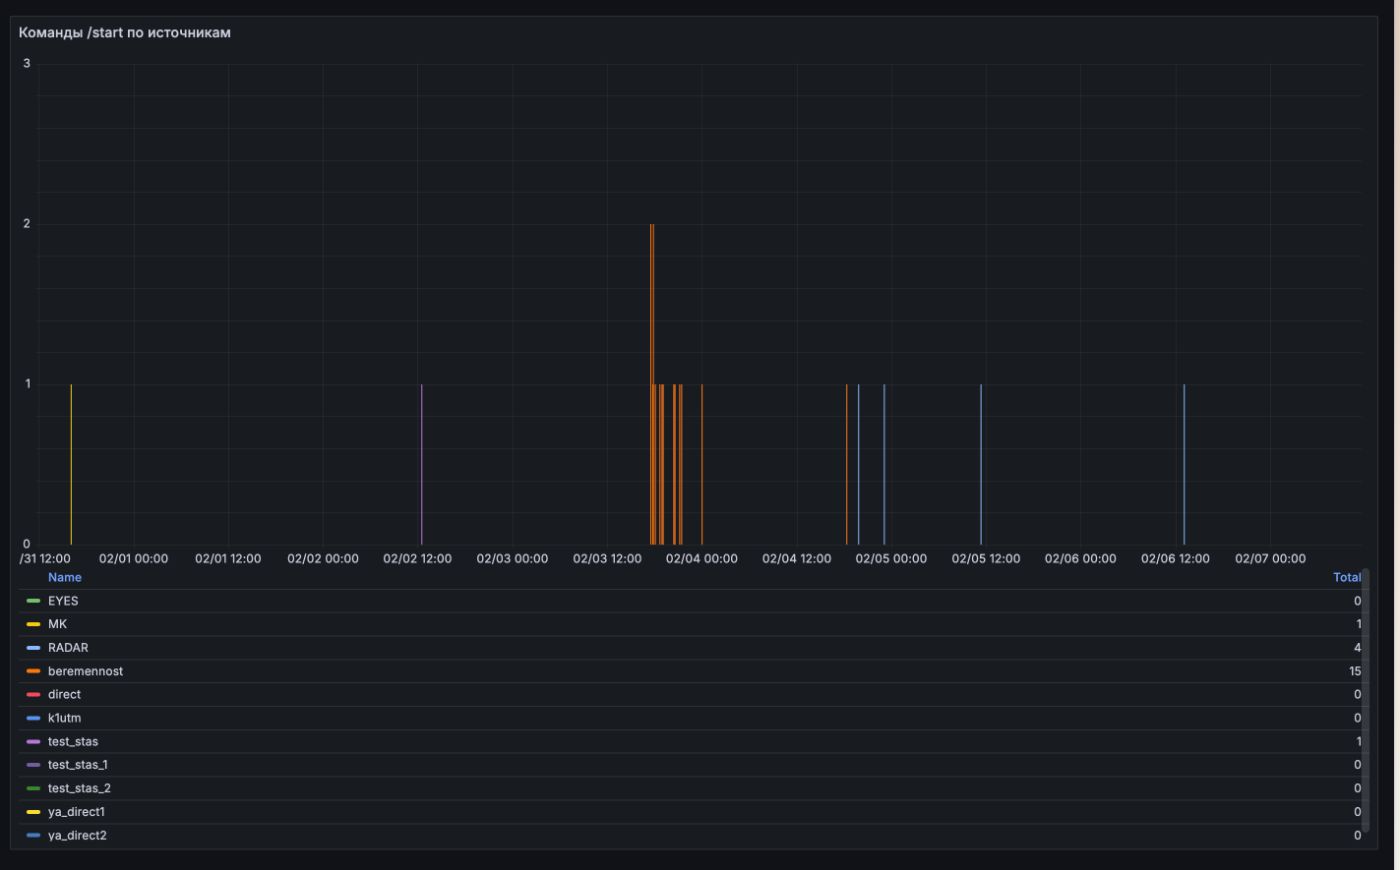Select the MK legend entry
This screenshot has height=870, width=1400.
click(58, 625)
